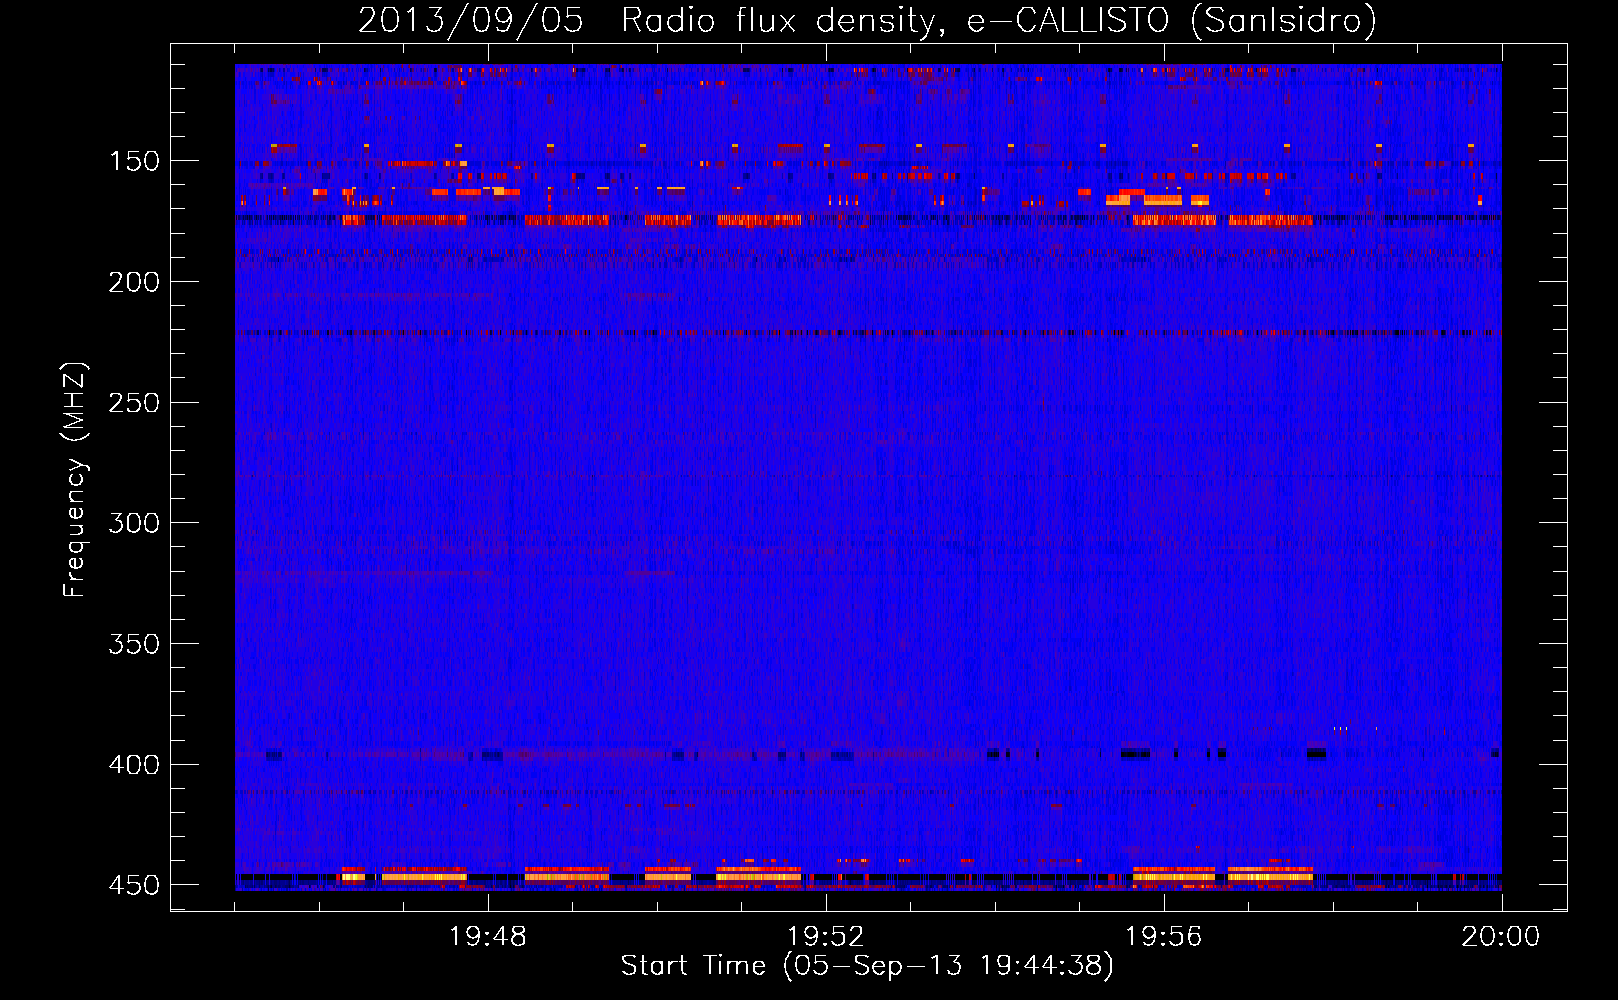Click the 300 frequency tick label
Screen dimensions: 1618x1000
pos(134,523)
